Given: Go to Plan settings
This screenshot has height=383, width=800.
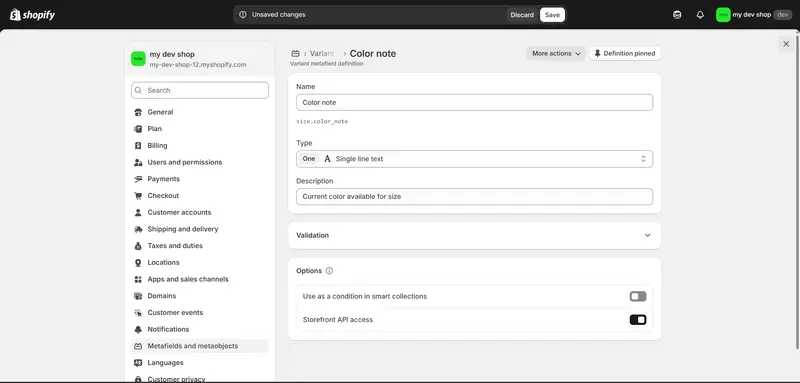Looking at the screenshot, I should point(199,129).
